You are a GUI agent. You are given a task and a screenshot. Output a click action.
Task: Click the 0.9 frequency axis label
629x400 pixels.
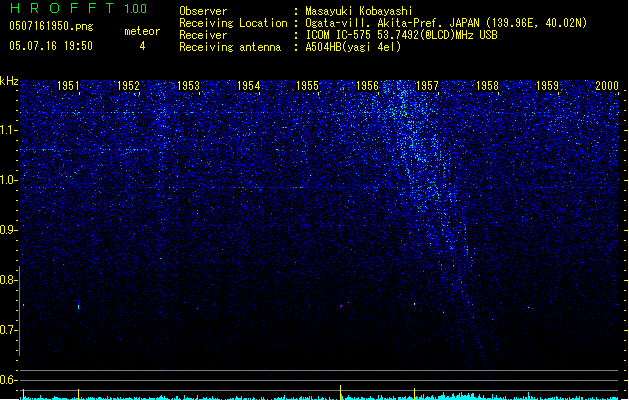(x=8, y=230)
